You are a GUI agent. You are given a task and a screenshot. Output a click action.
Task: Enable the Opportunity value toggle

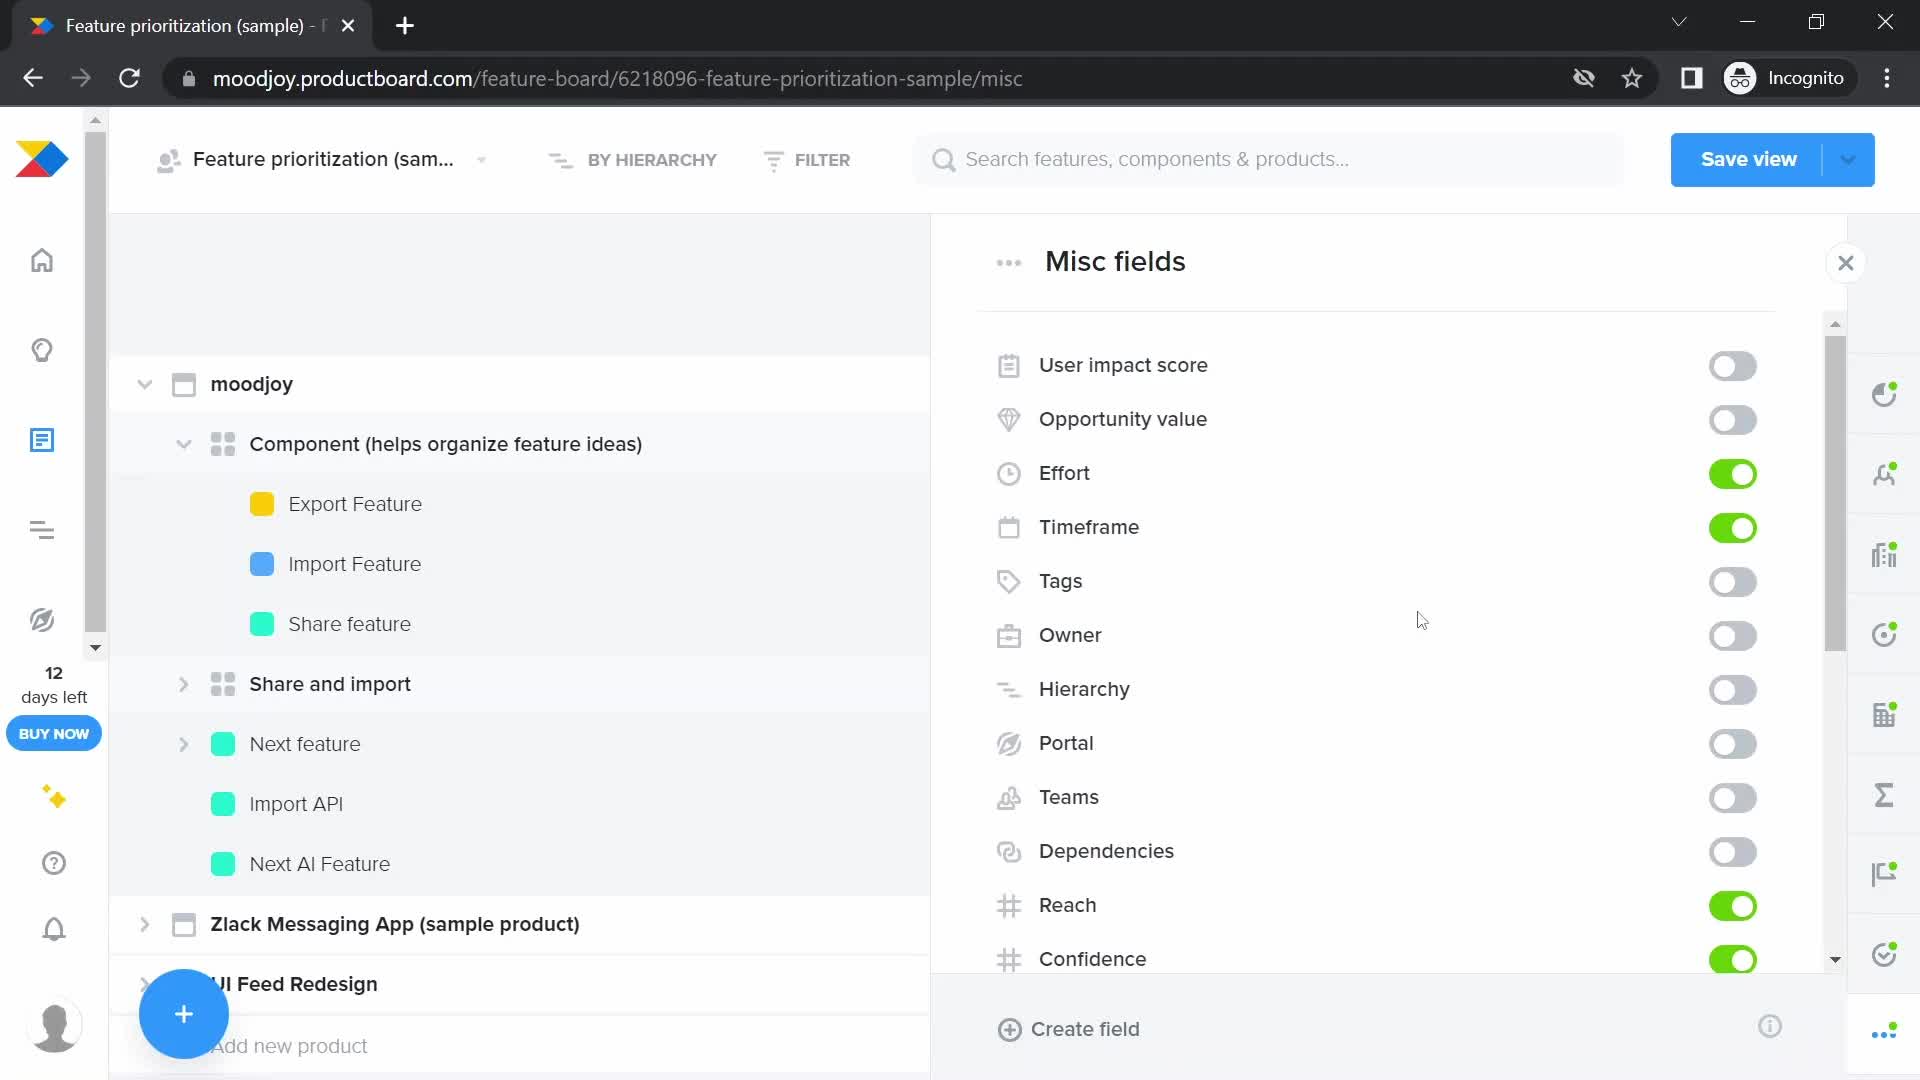point(1732,420)
